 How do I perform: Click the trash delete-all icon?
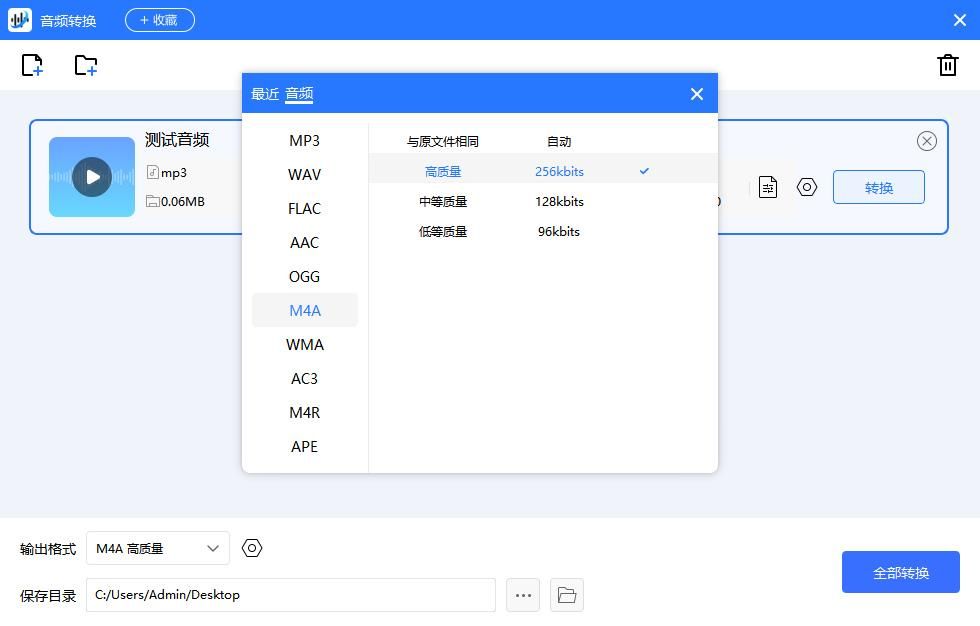(948, 65)
